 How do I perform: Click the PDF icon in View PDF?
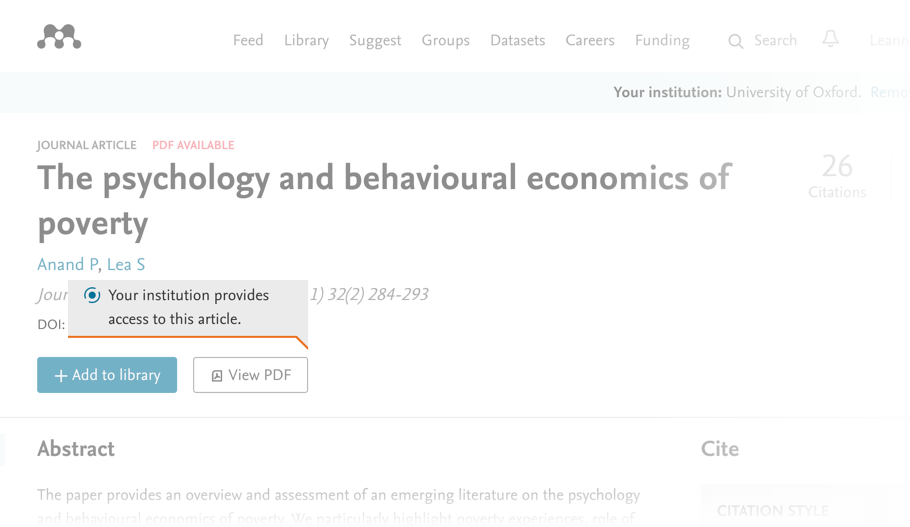tap(217, 376)
